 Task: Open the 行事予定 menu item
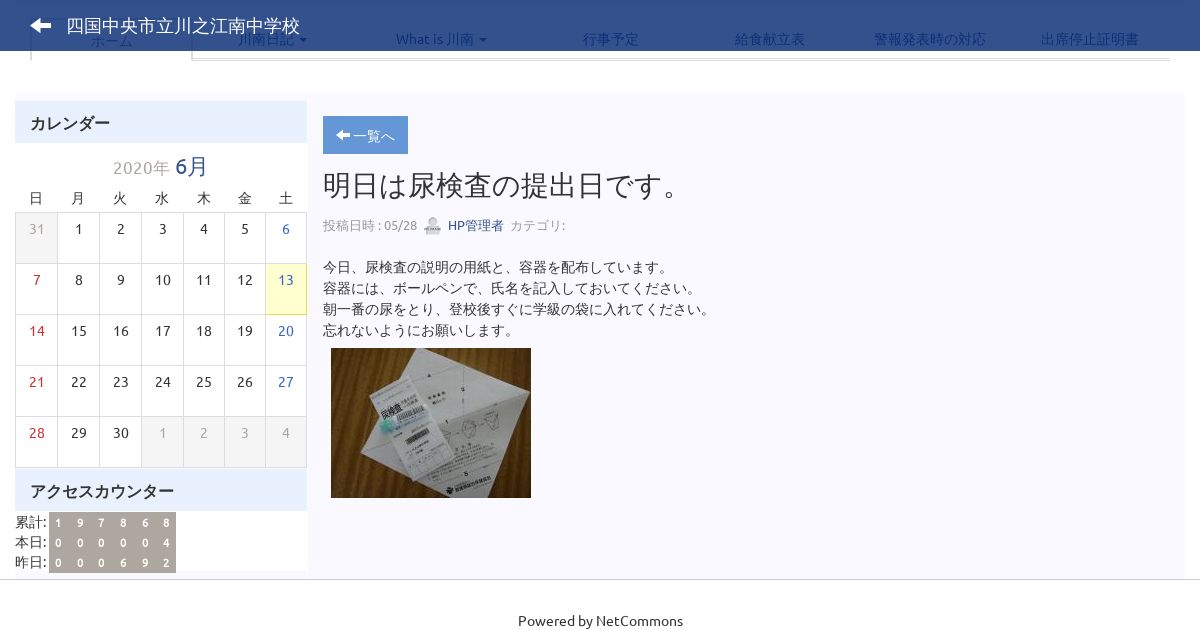[611, 40]
